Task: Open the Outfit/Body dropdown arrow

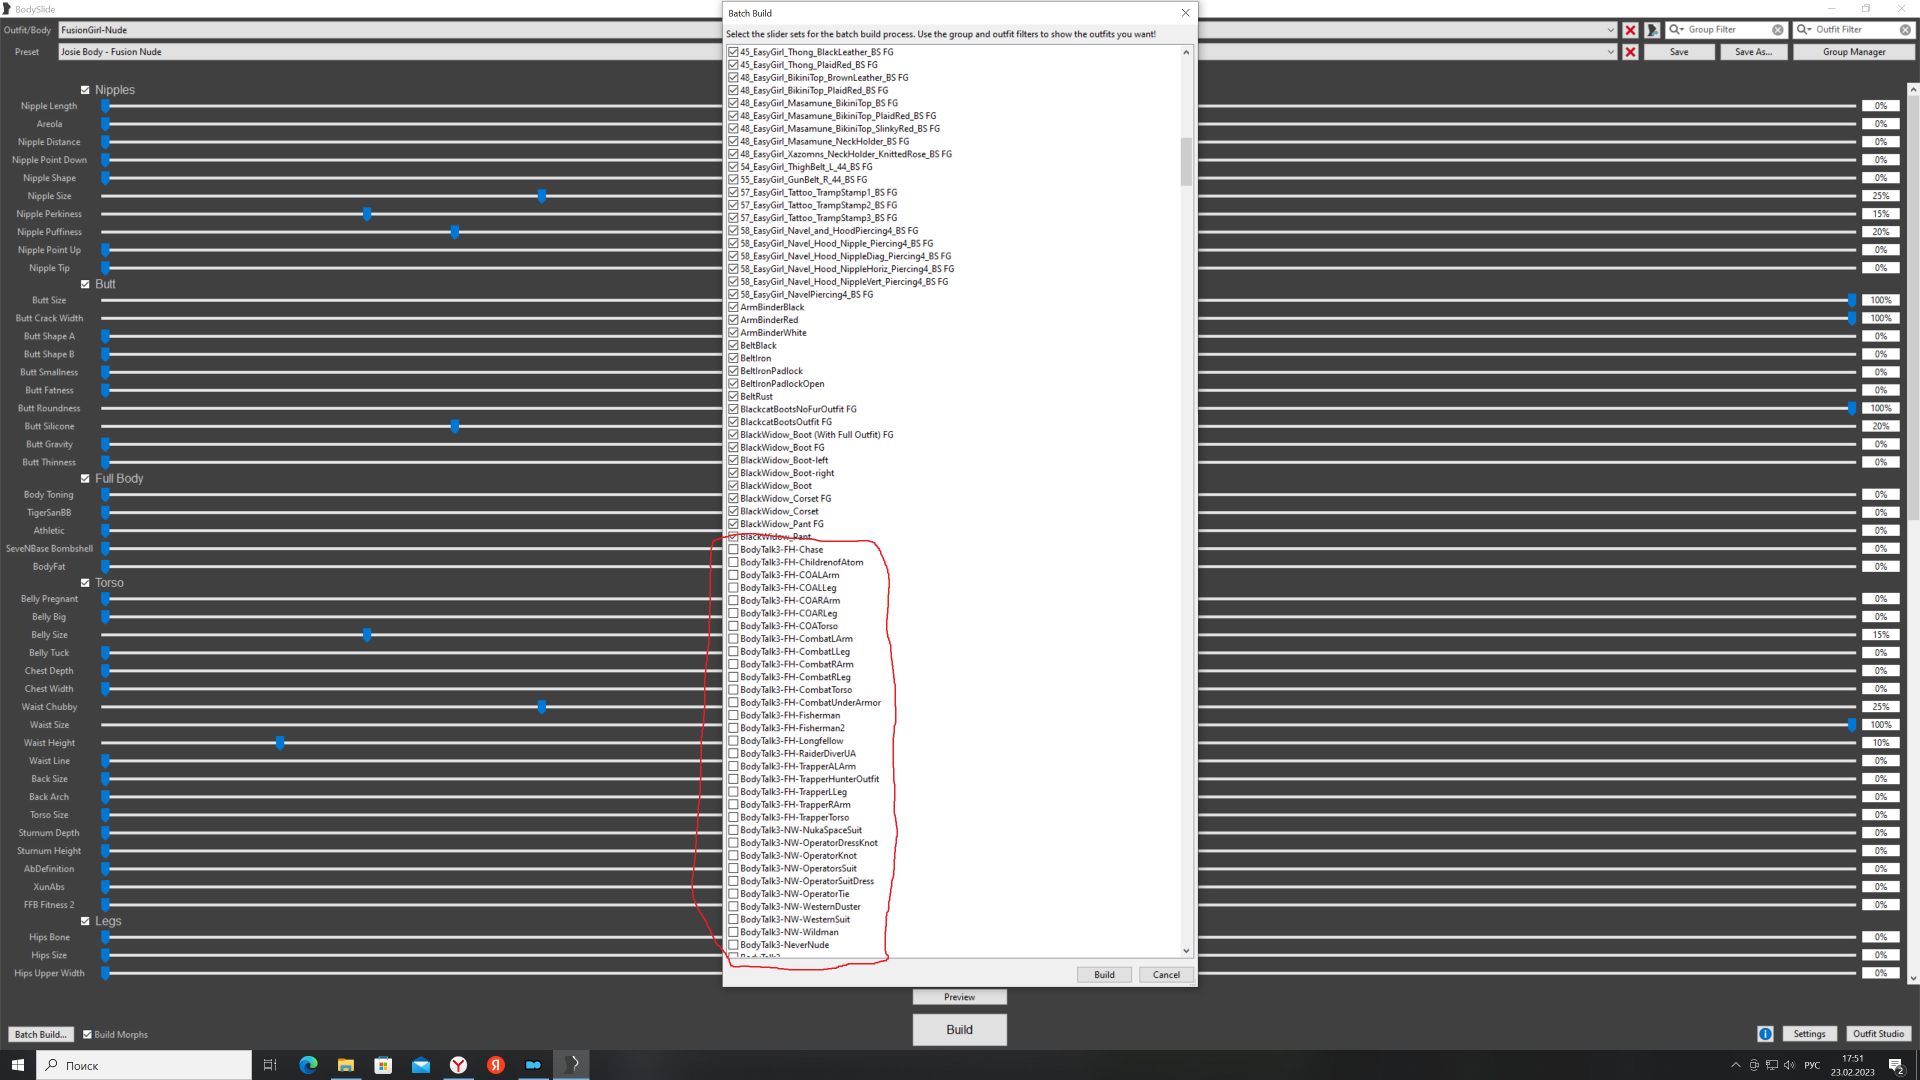Action: pyautogui.click(x=1610, y=30)
